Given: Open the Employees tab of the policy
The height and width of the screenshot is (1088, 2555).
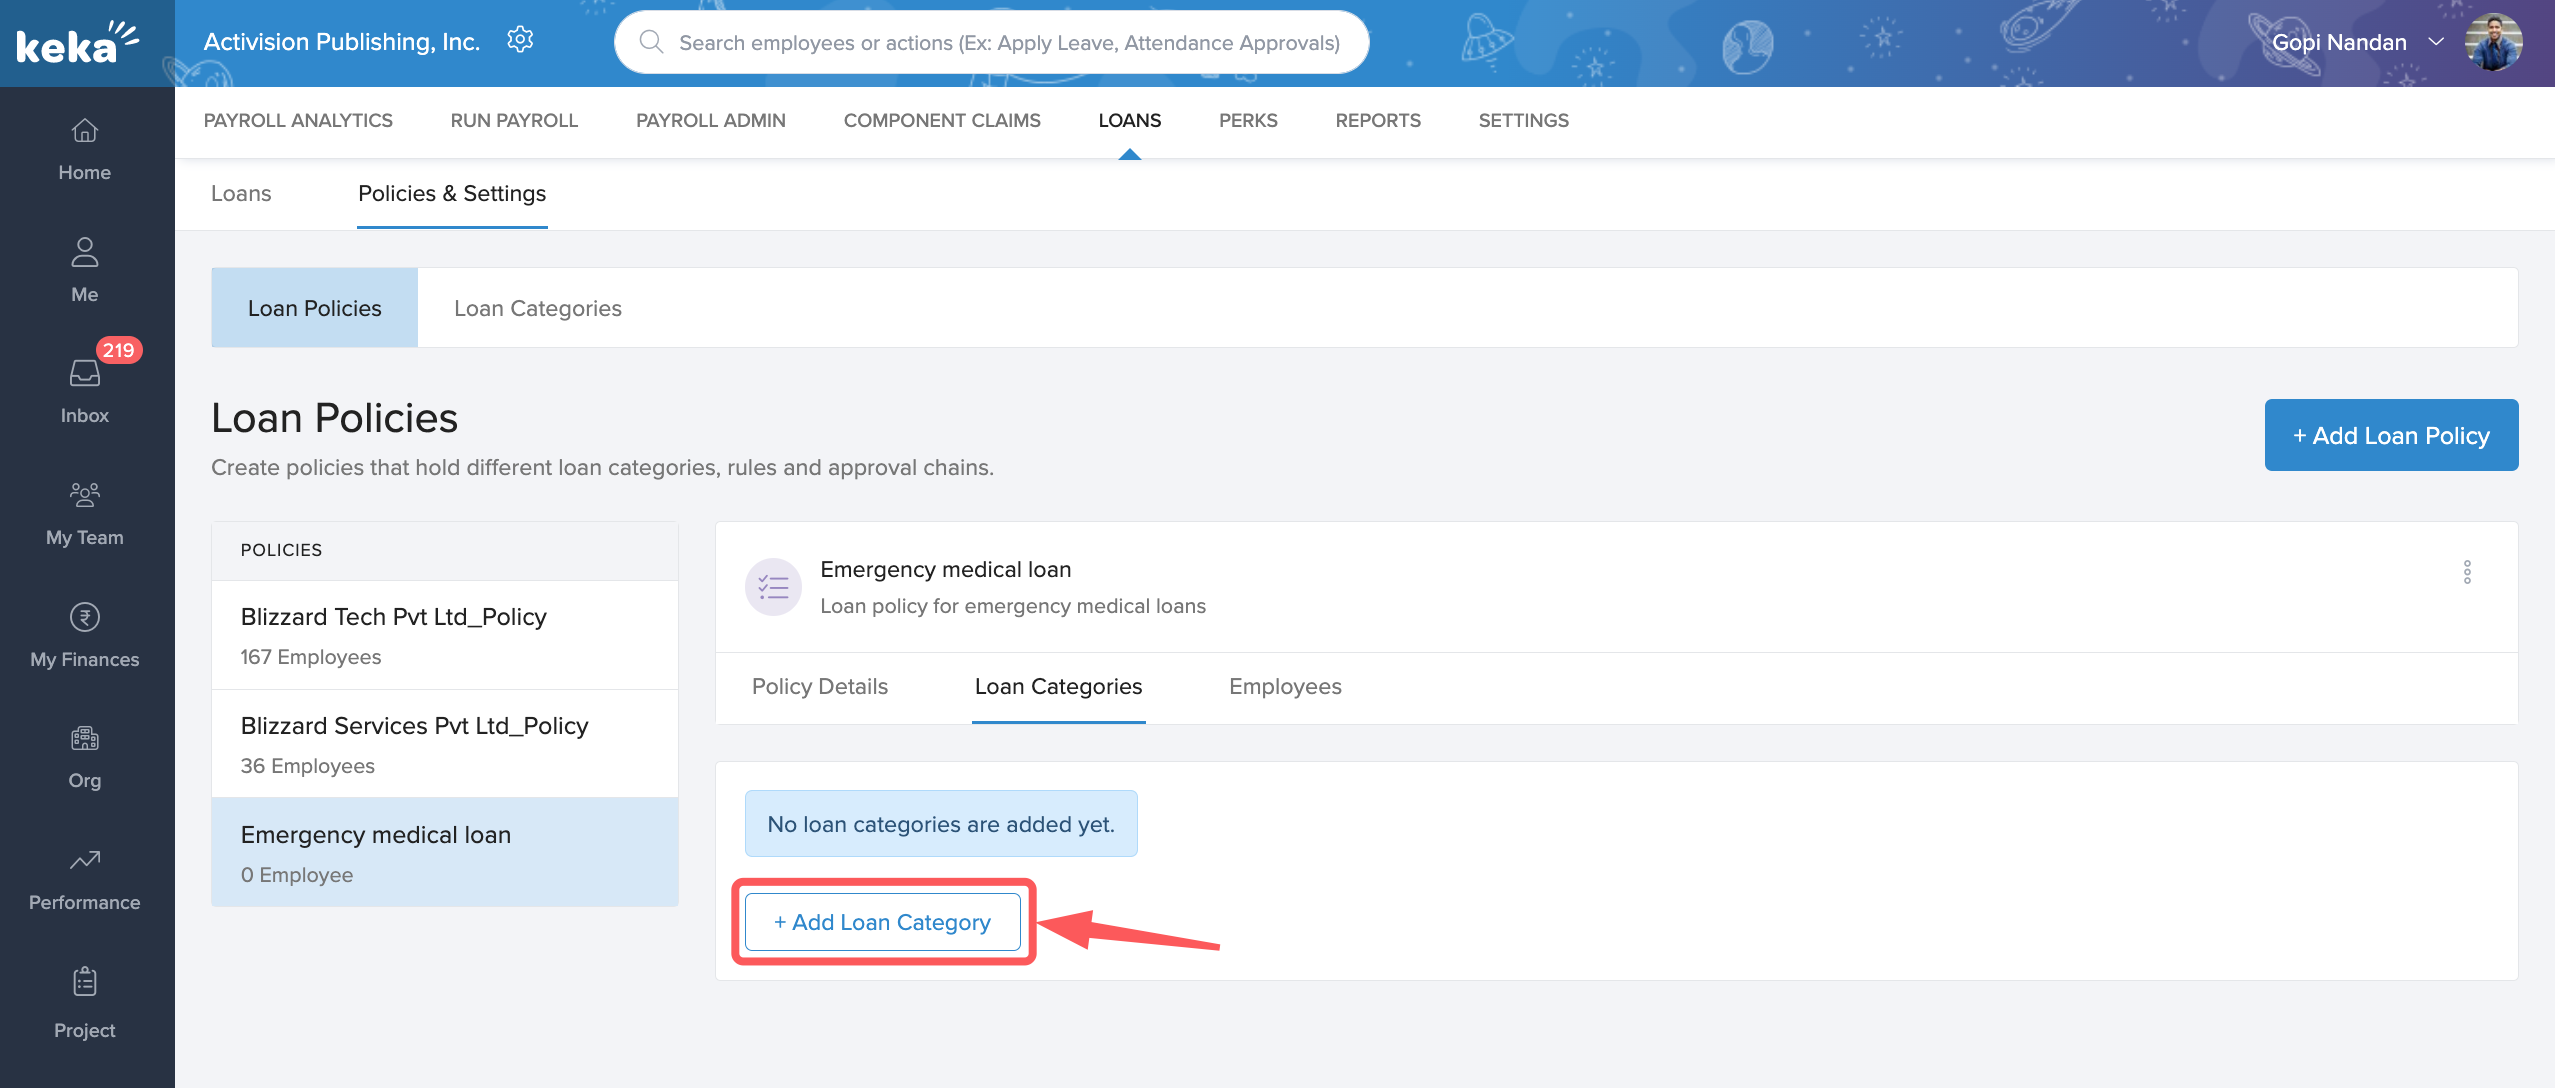Looking at the screenshot, I should point(1285,687).
